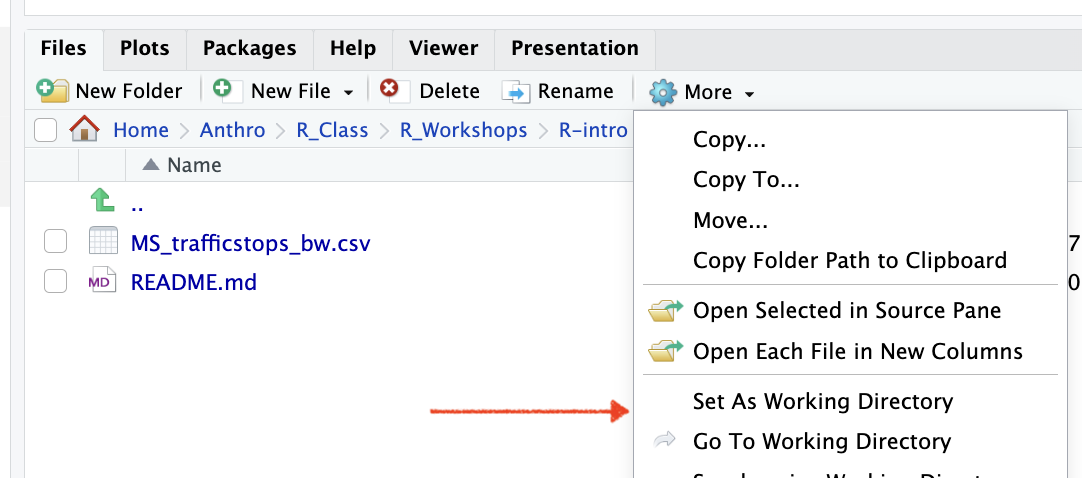This screenshot has width=1082, height=478.
Task: Toggle the select-all checkbox beside Home
Action: (x=45, y=130)
